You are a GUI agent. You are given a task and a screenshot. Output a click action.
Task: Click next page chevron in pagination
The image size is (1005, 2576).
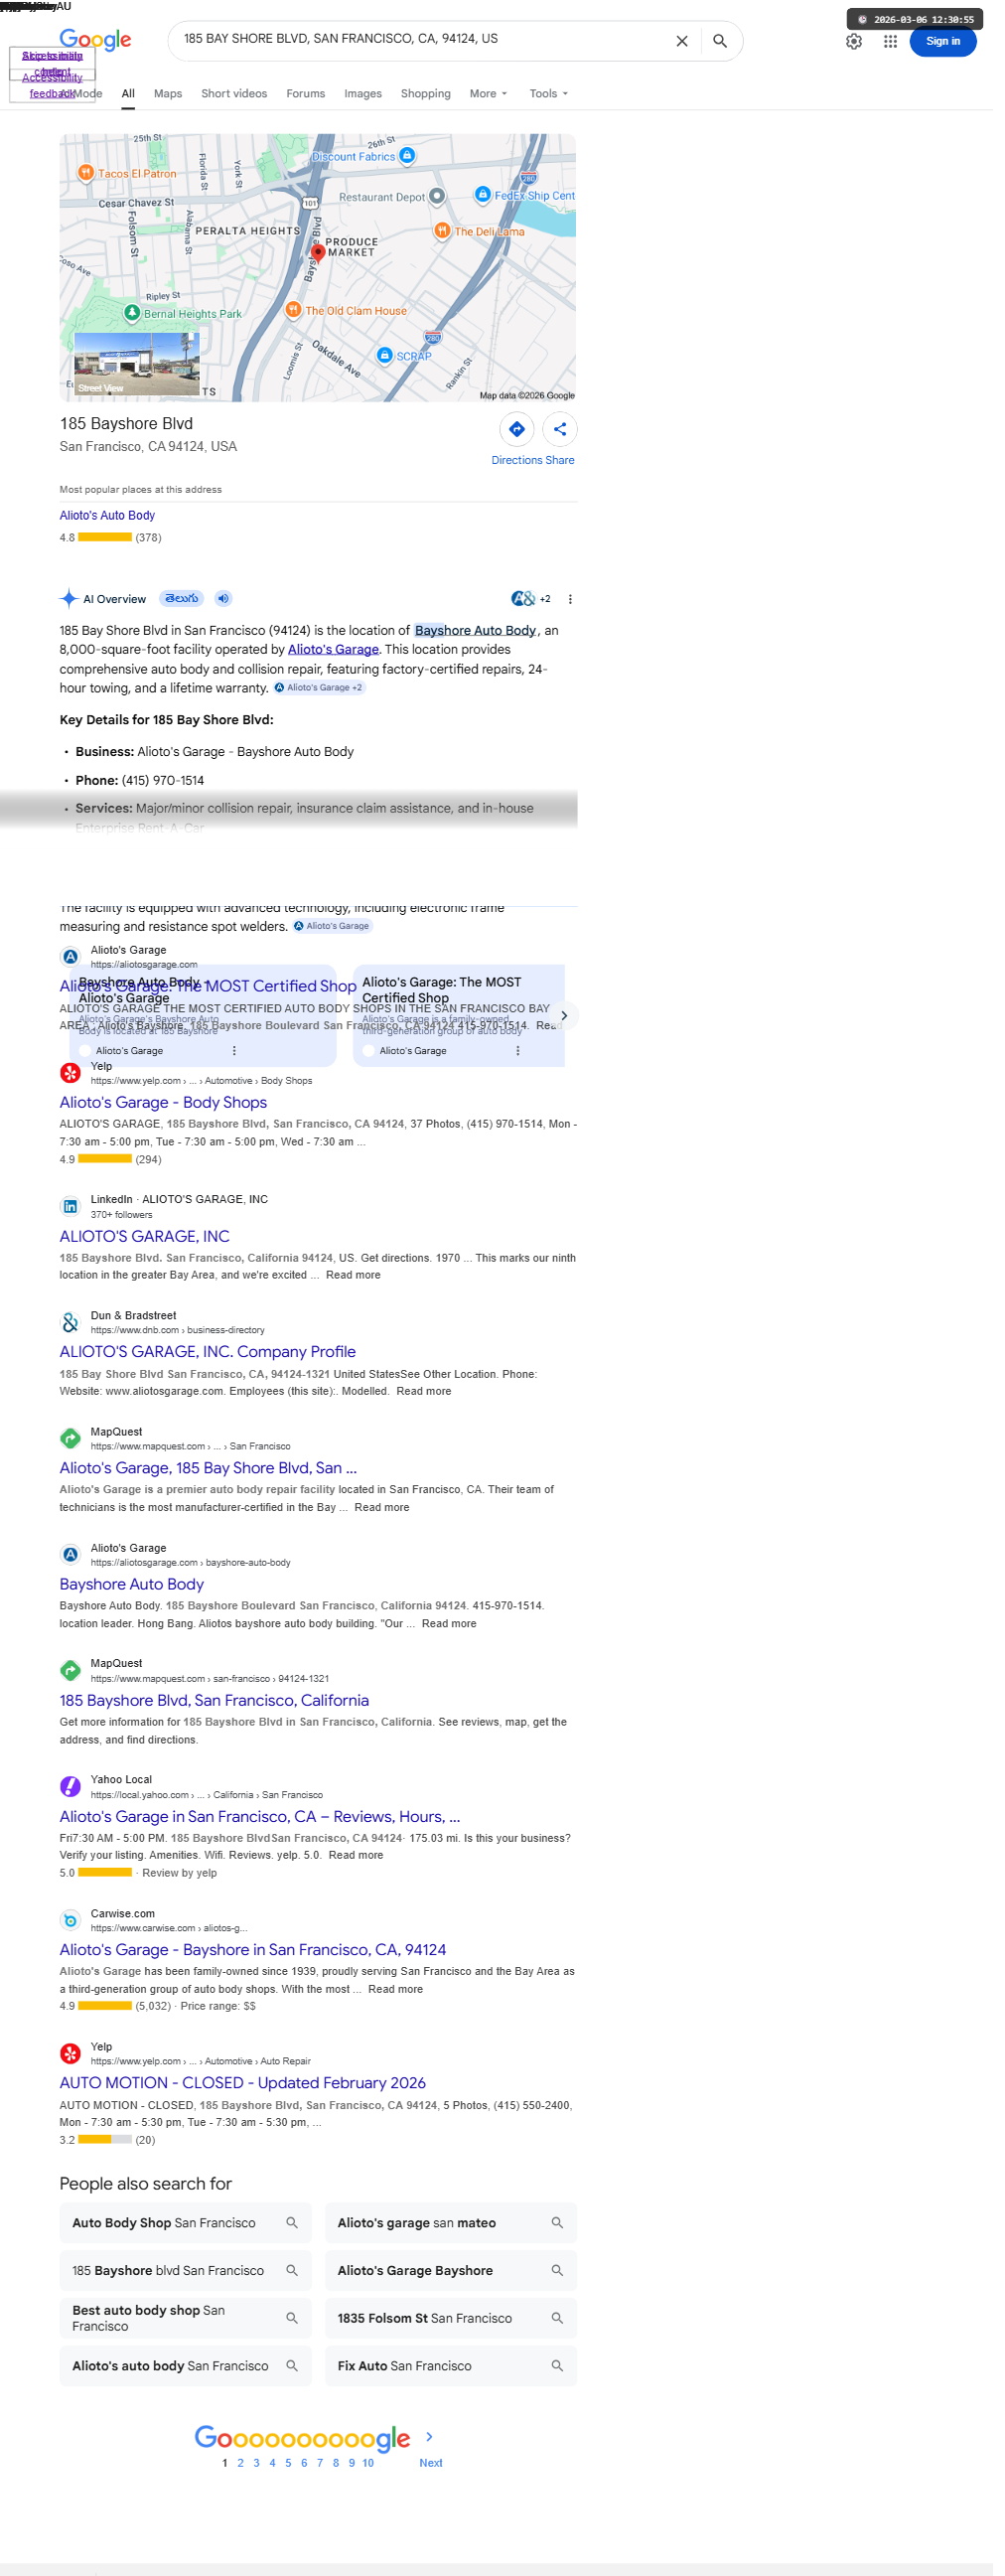[x=430, y=2437]
